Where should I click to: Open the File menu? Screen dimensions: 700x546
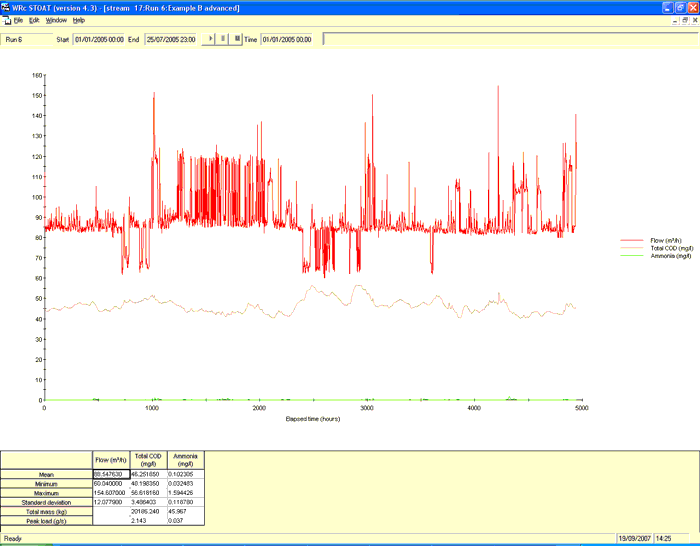pos(18,21)
